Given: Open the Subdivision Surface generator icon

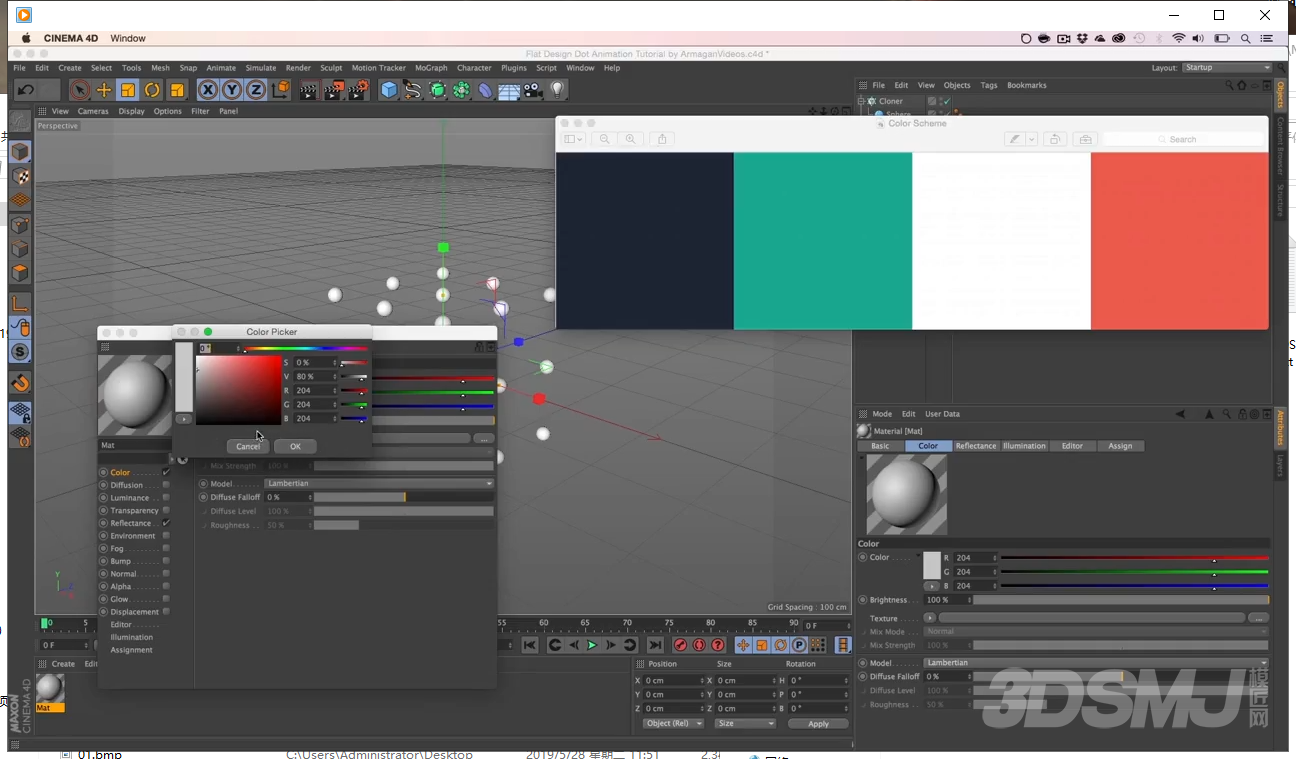Looking at the screenshot, I should click(437, 90).
